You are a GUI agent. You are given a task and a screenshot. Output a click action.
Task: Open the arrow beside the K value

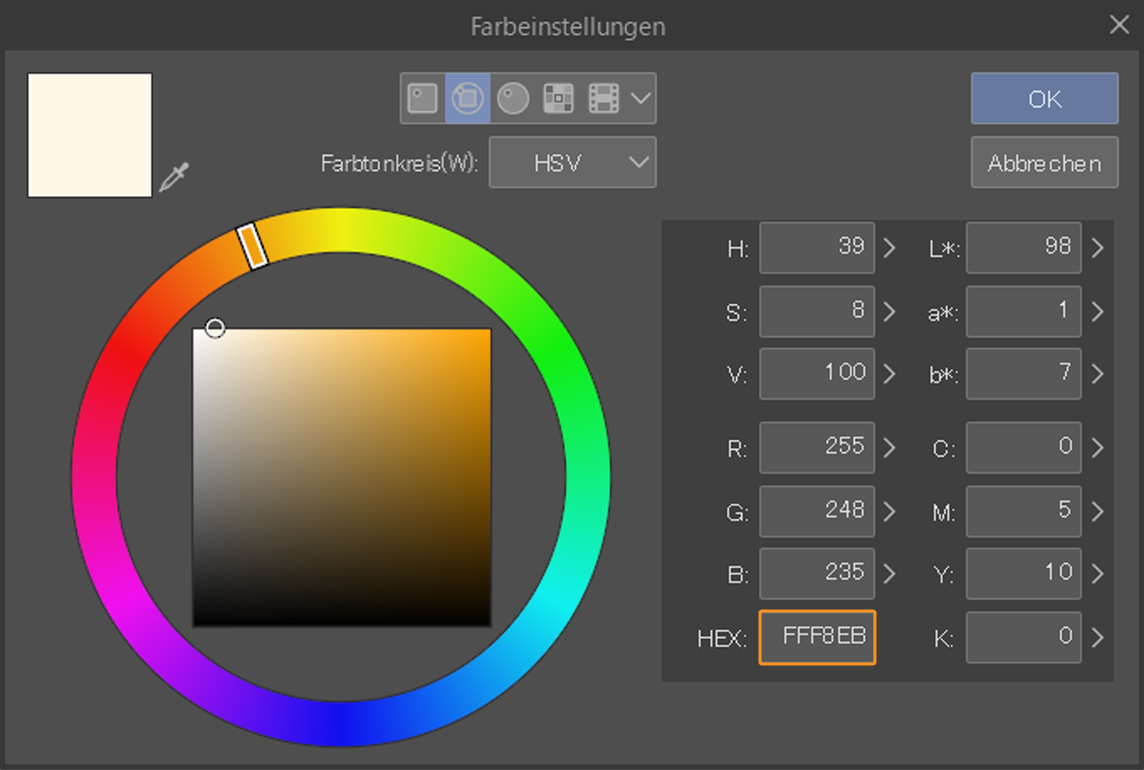(1097, 637)
